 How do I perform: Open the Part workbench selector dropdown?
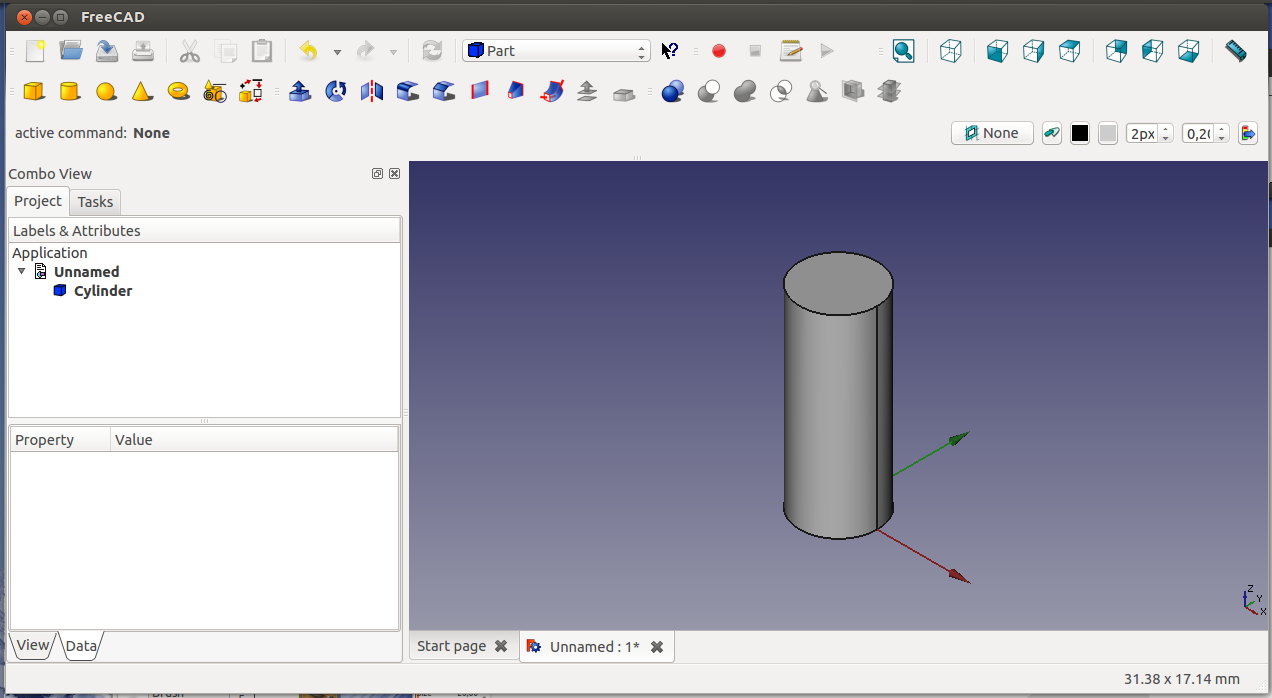coord(556,51)
